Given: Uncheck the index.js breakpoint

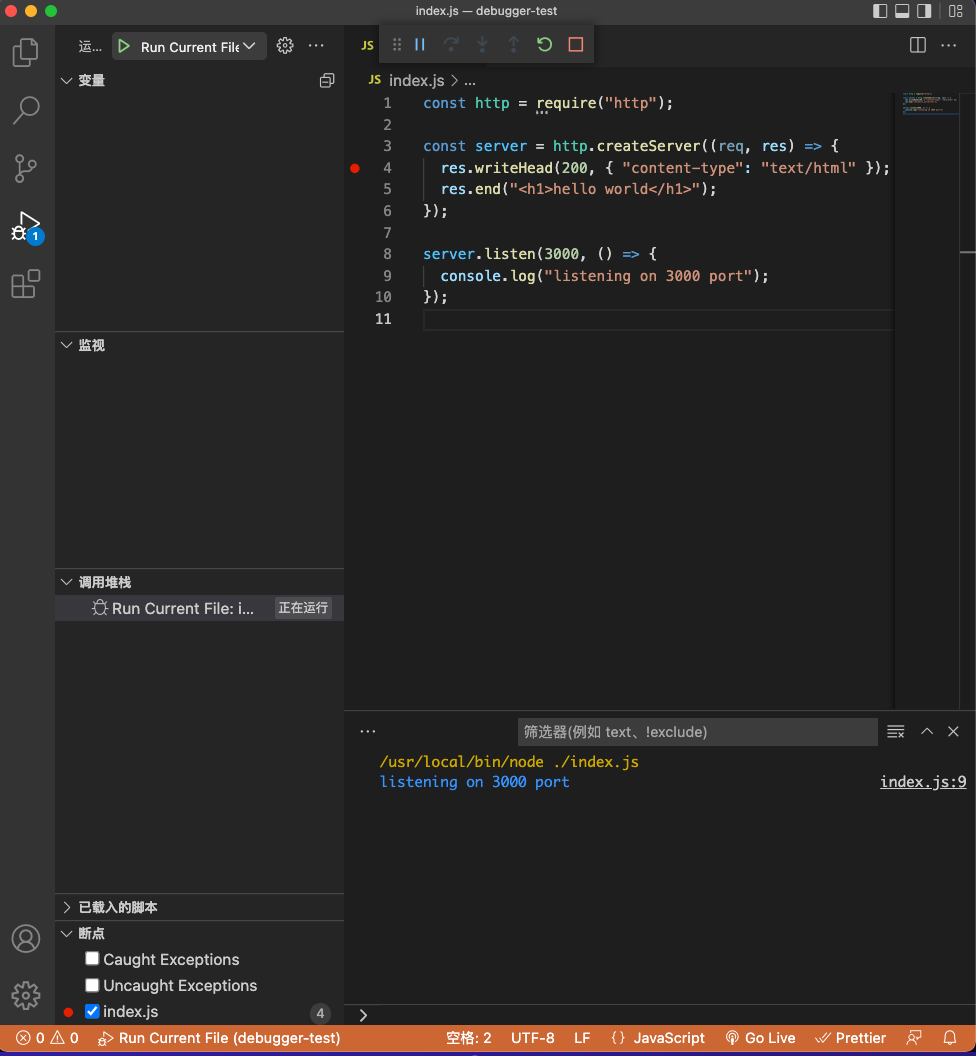Looking at the screenshot, I should [92, 1011].
